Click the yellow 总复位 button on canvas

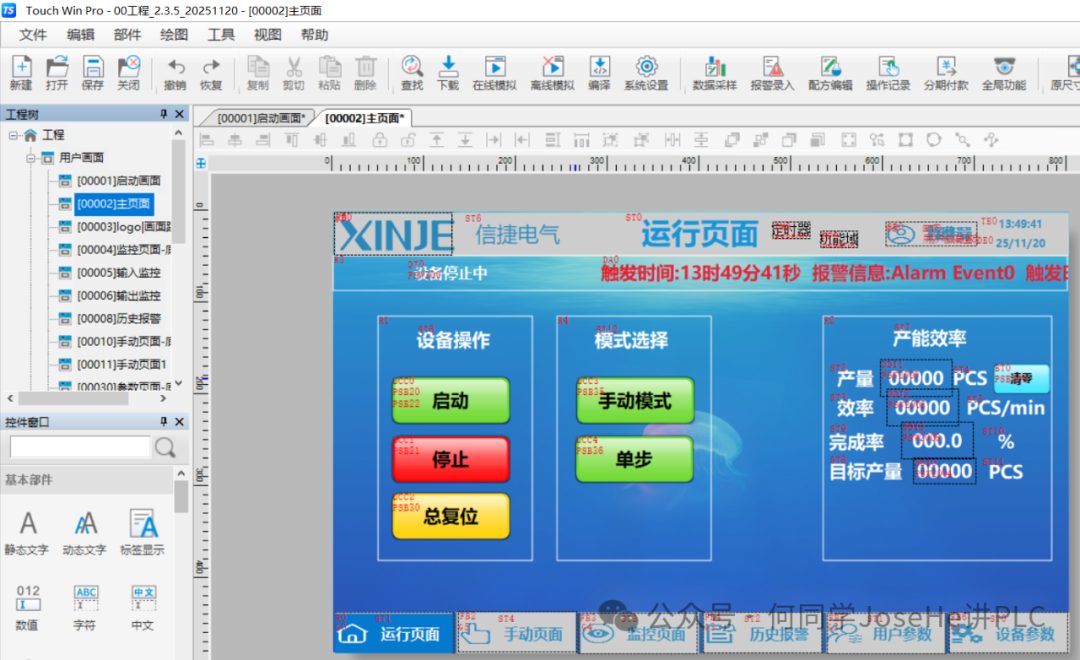[x=450, y=516]
